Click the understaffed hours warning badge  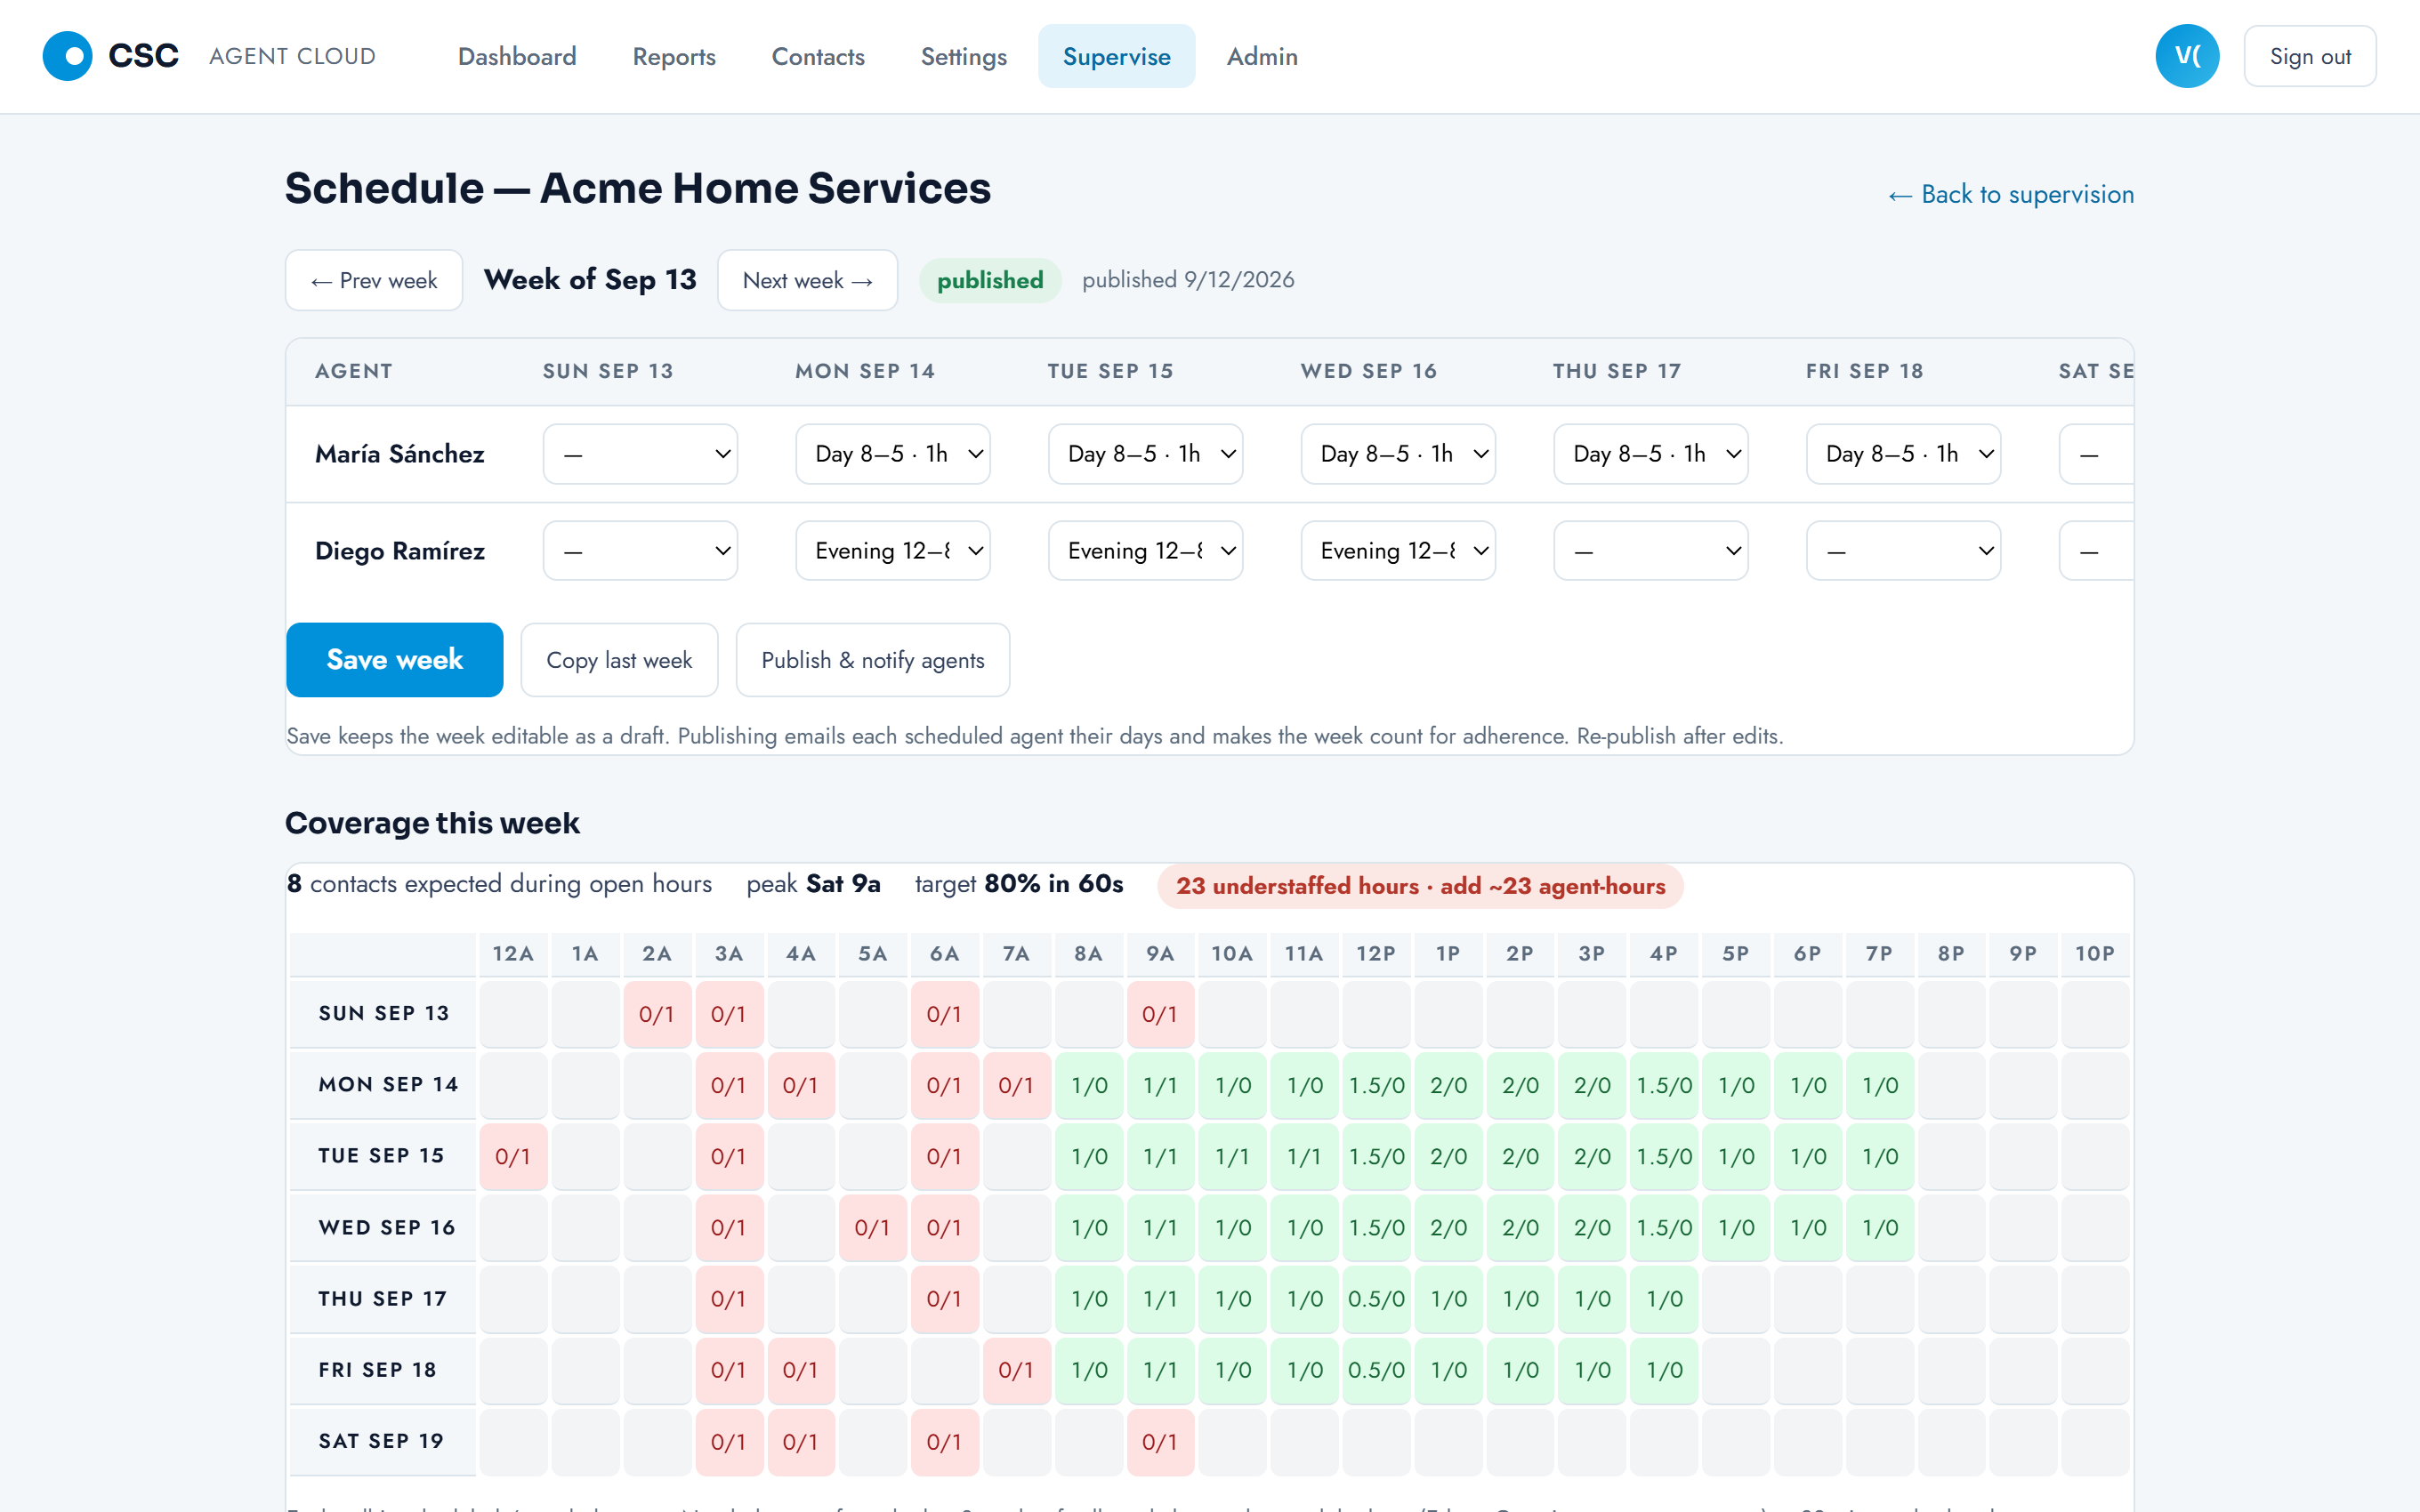point(1420,886)
